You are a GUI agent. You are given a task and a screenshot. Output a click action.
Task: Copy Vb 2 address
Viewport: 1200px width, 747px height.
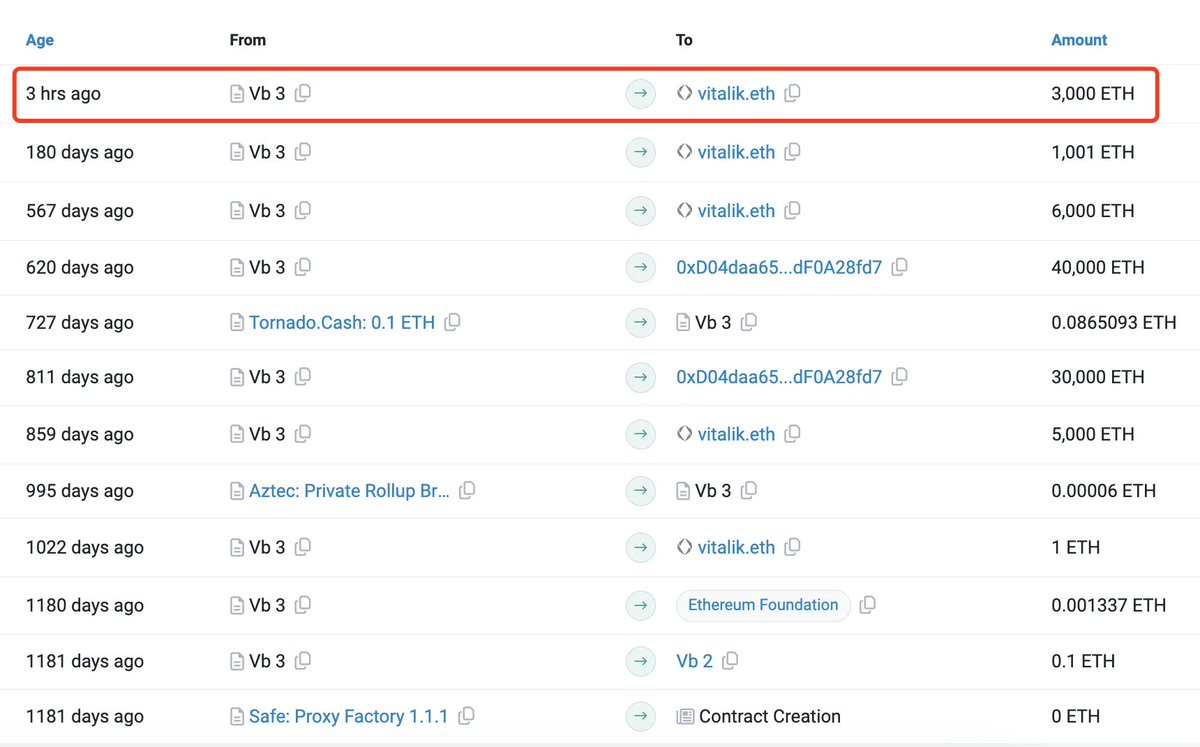pyautogui.click(x=731, y=661)
